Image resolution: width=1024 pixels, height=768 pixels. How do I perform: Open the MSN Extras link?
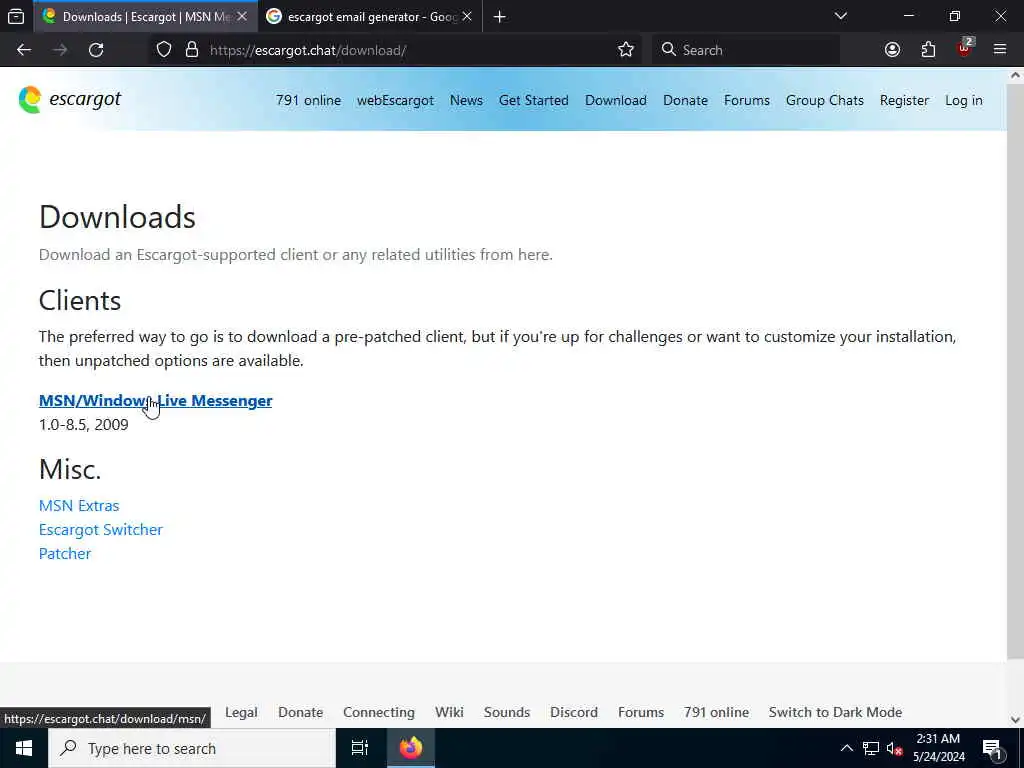[79, 505]
